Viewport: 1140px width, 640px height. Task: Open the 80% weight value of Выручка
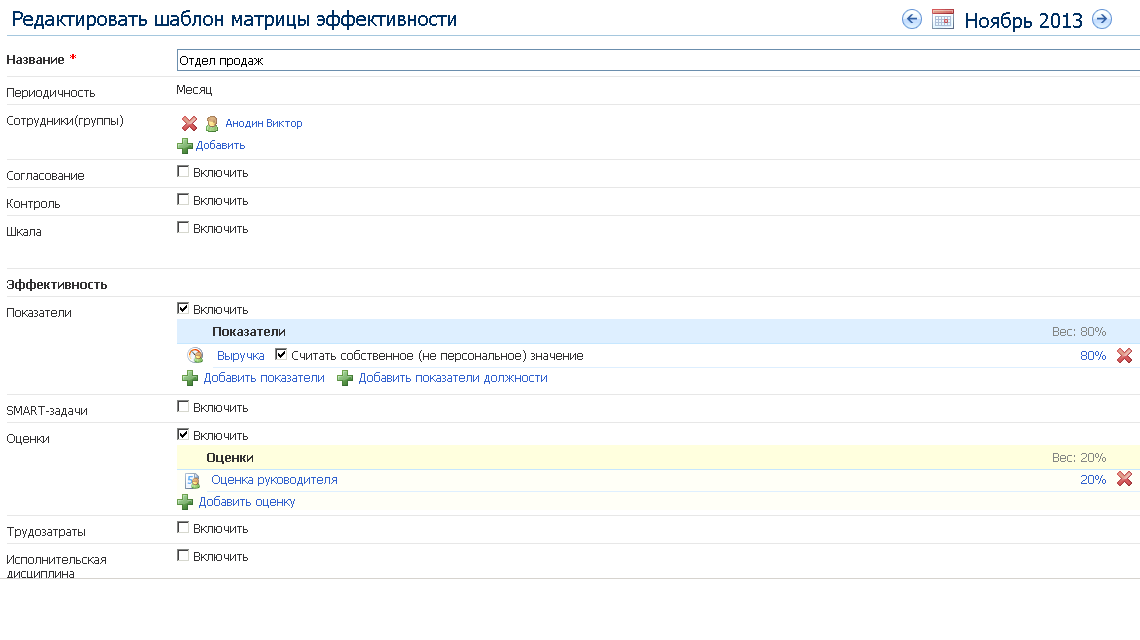coord(1092,356)
